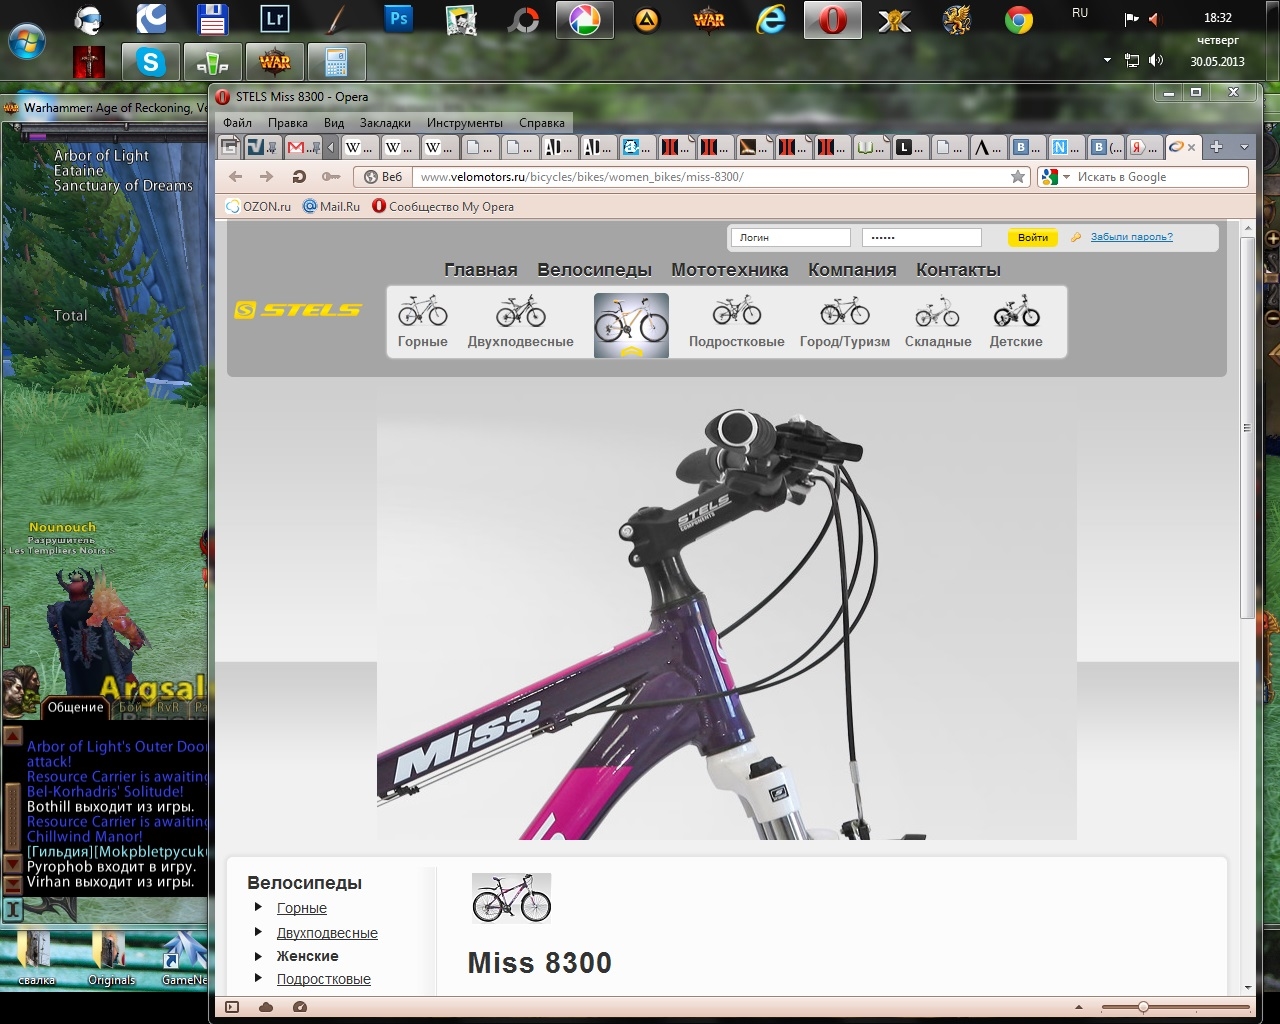The image size is (1280, 1024).
Task: Go back using Opera's back arrow
Action: pos(236,177)
